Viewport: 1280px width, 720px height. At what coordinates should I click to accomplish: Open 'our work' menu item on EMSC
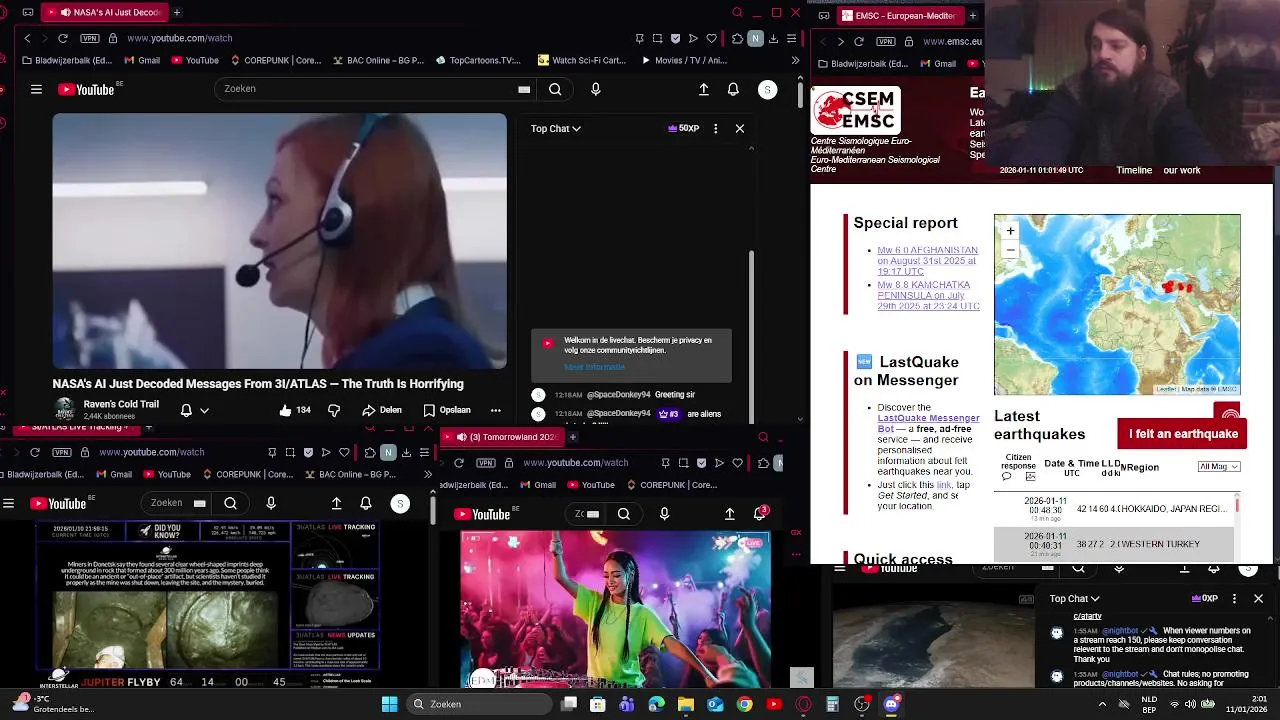[x=1182, y=170]
